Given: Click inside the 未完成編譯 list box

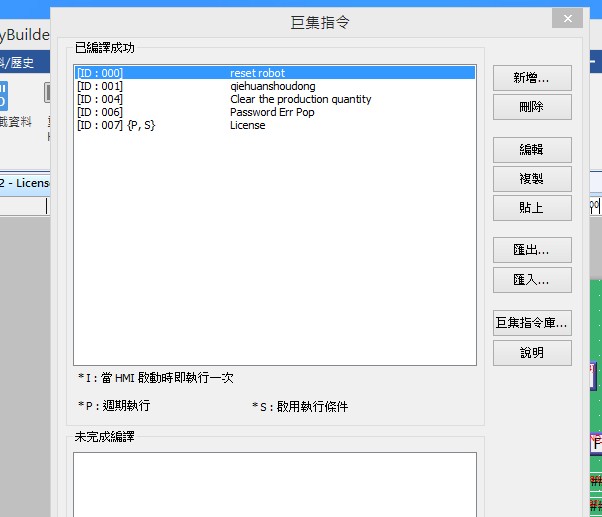Looking at the screenshot, I should pyautogui.click(x=273, y=485).
